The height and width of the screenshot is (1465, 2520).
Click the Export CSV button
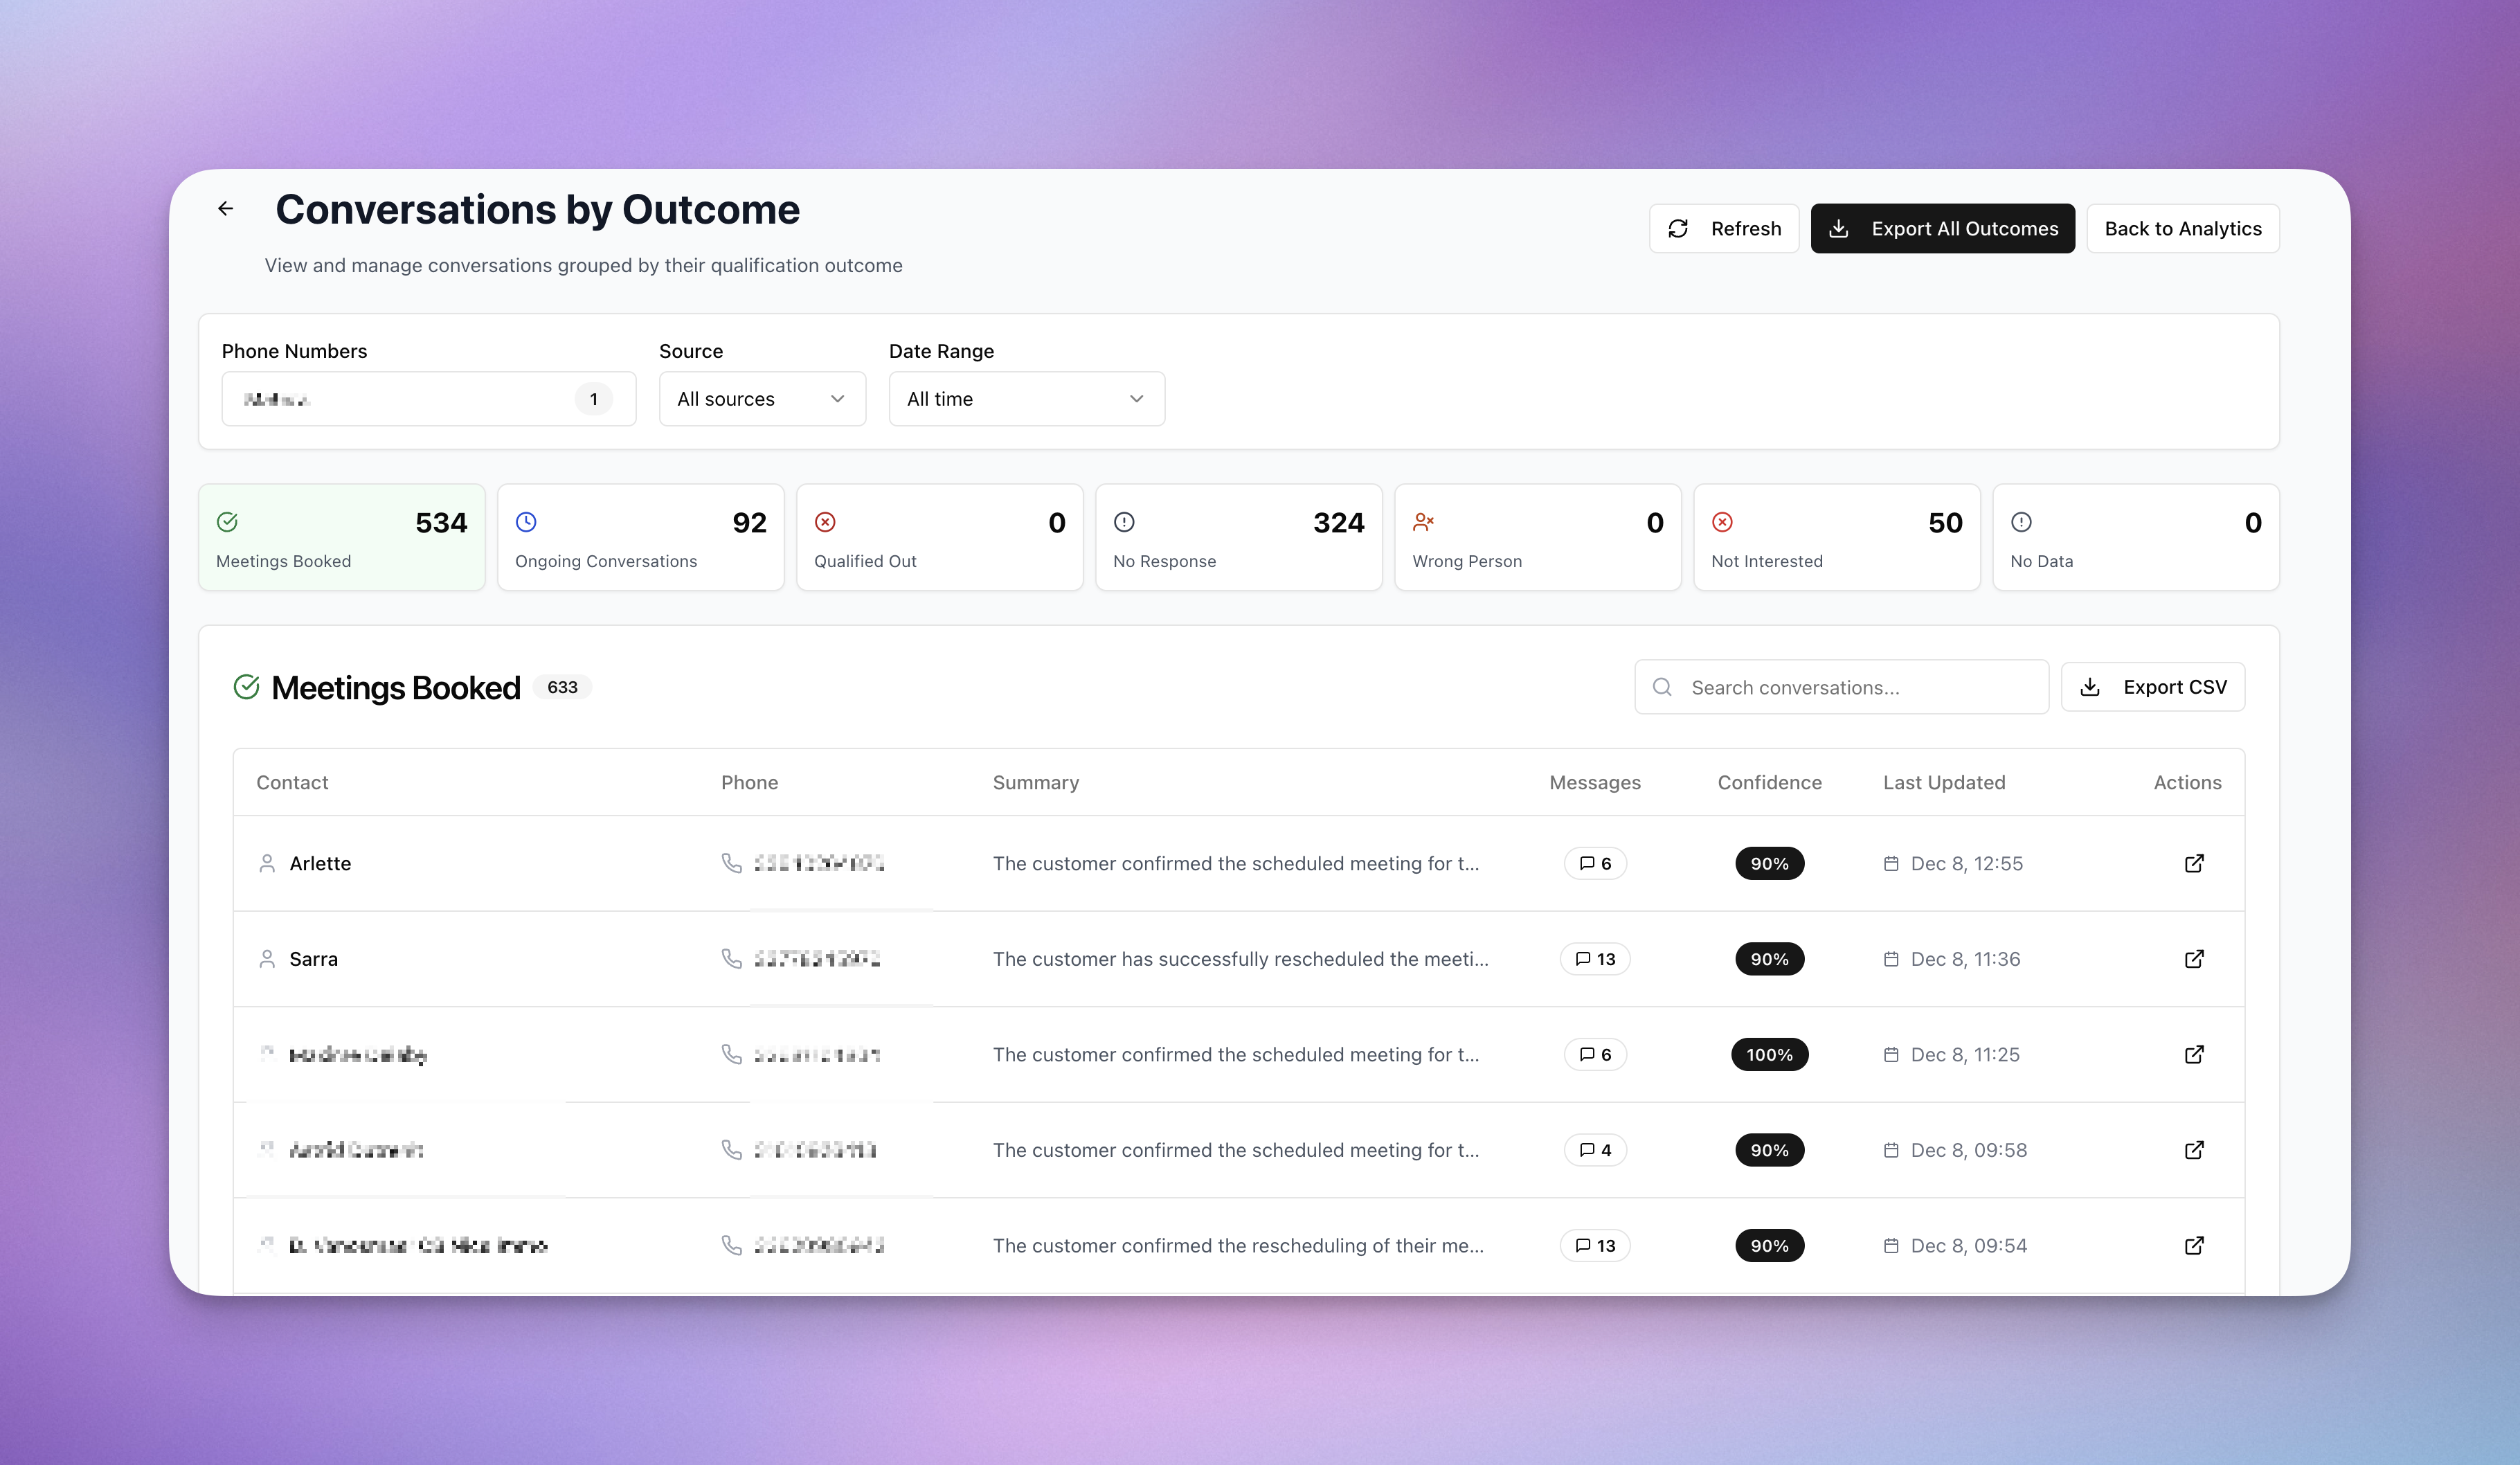tap(2152, 687)
